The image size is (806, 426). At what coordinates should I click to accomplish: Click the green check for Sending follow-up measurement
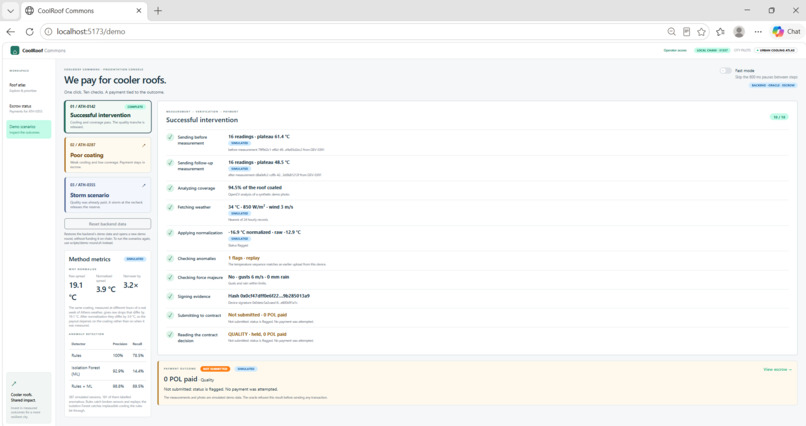(x=170, y=162)
